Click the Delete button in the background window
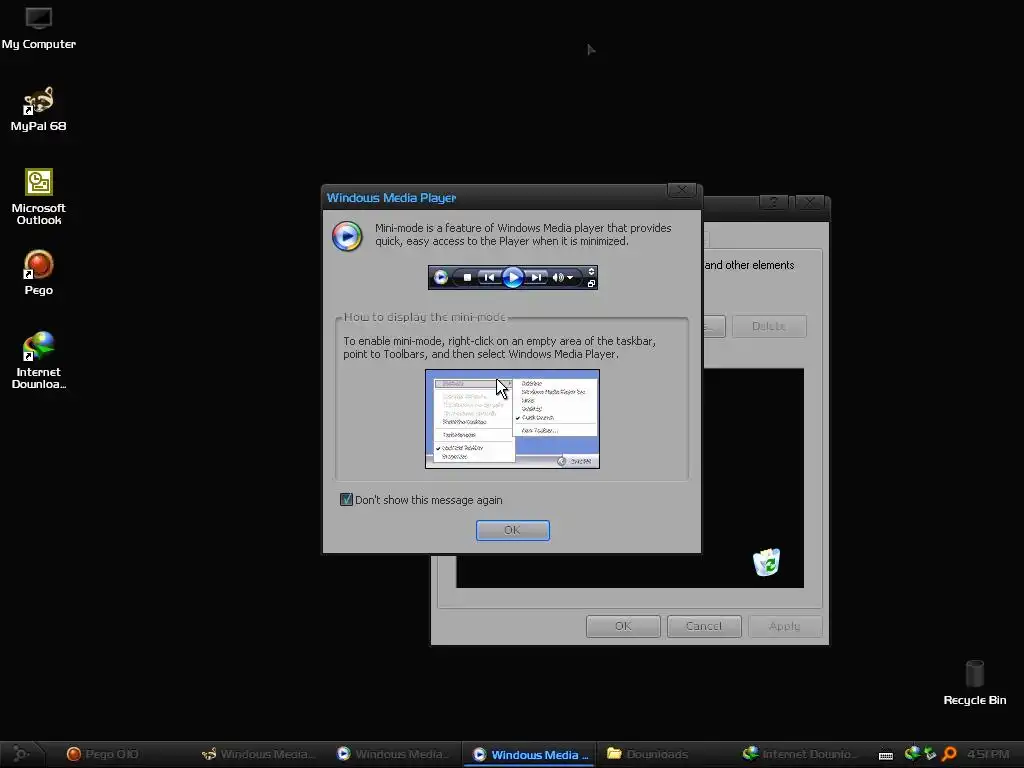This screenshot has height=768, width=1024. [x=769, y=326]
